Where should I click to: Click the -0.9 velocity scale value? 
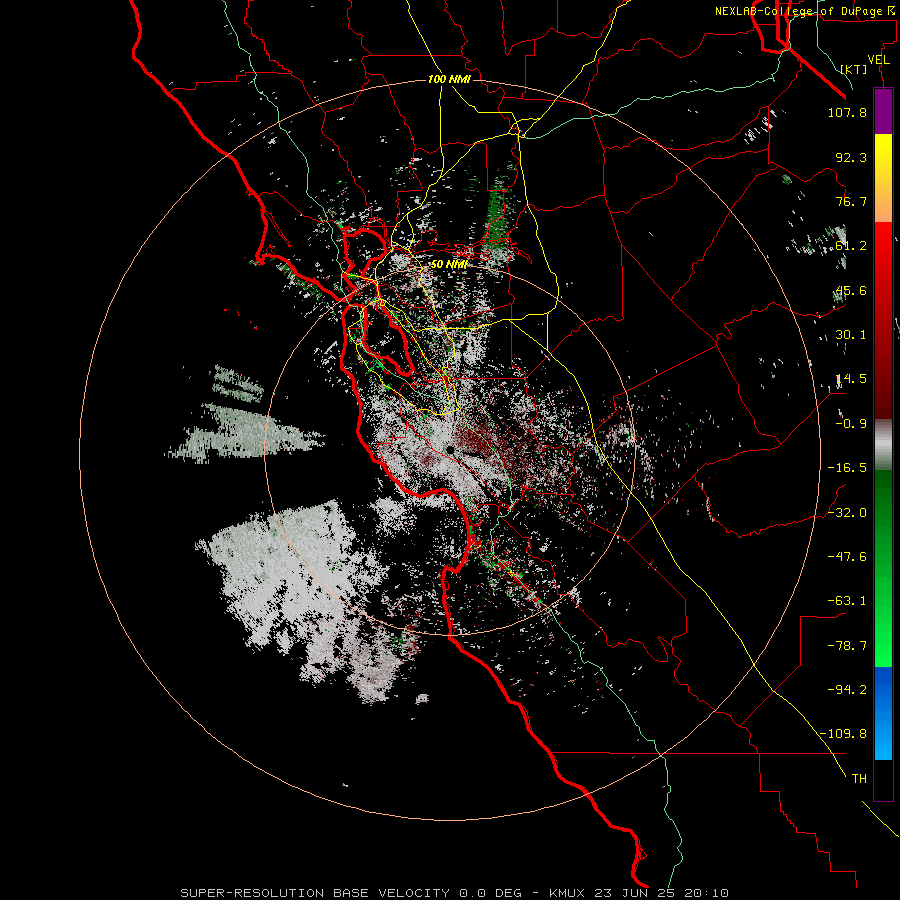click(x=851, y=424)
